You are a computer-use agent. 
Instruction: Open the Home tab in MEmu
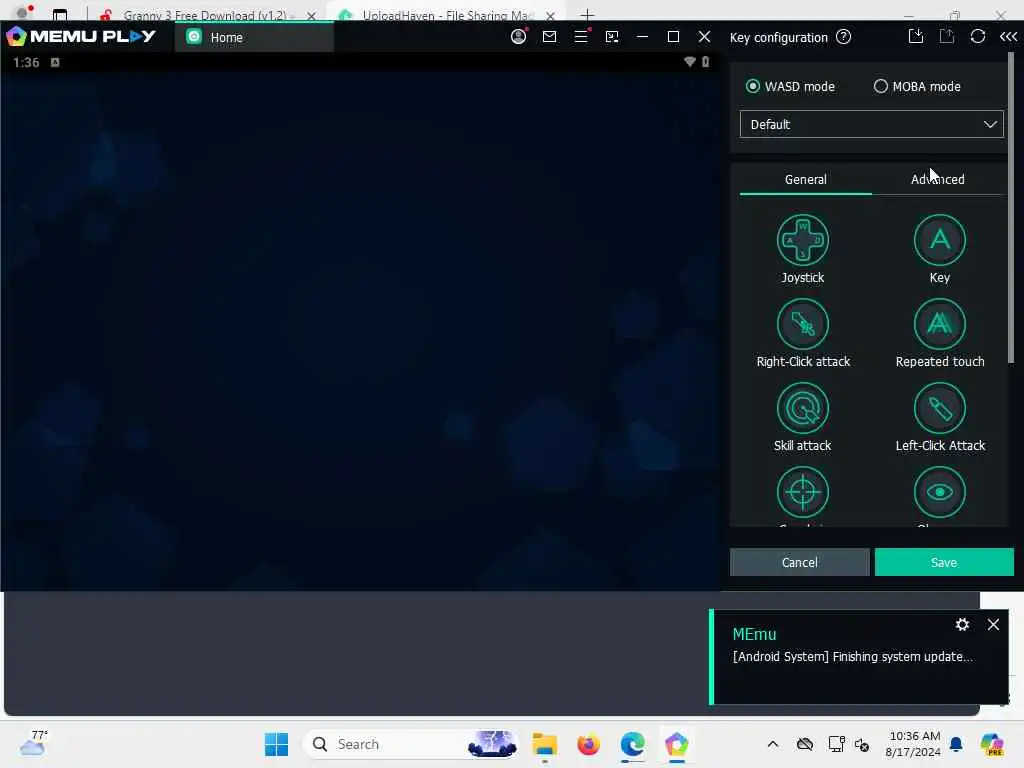point(255,37)
